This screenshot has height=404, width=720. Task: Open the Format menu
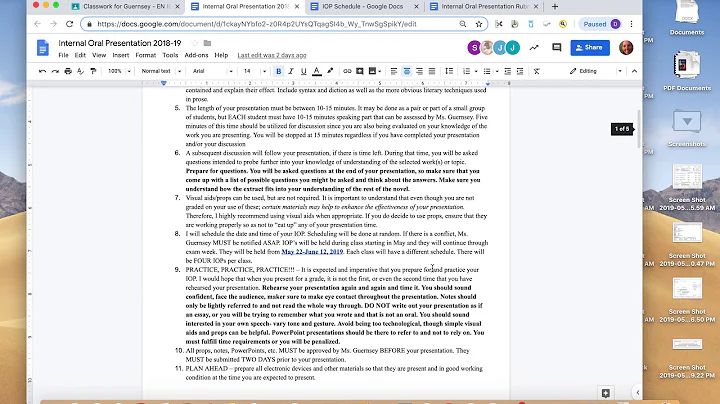coord(146,55)
